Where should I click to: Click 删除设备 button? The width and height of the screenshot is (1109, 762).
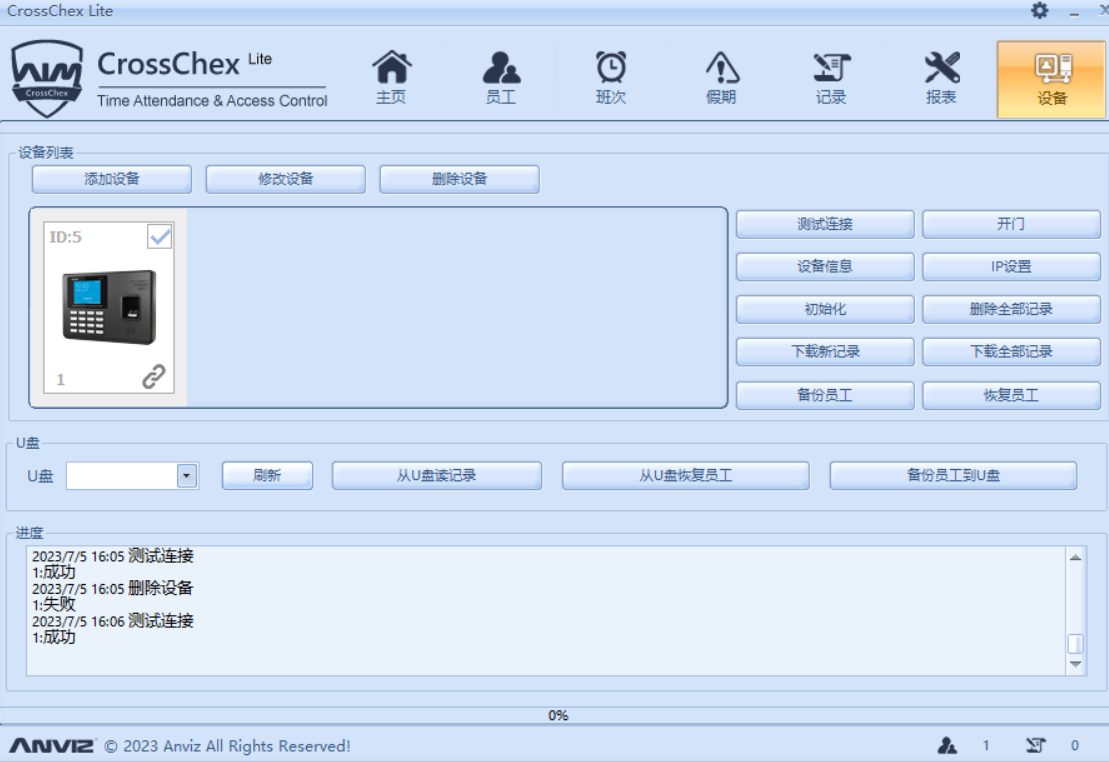pyautogui.click(x=460, y=179)
